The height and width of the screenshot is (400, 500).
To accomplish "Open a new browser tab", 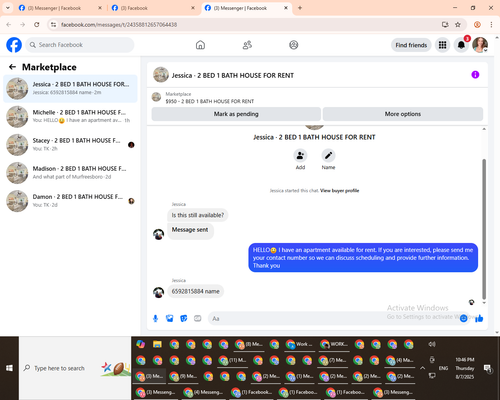I will (x=300, y=8).
